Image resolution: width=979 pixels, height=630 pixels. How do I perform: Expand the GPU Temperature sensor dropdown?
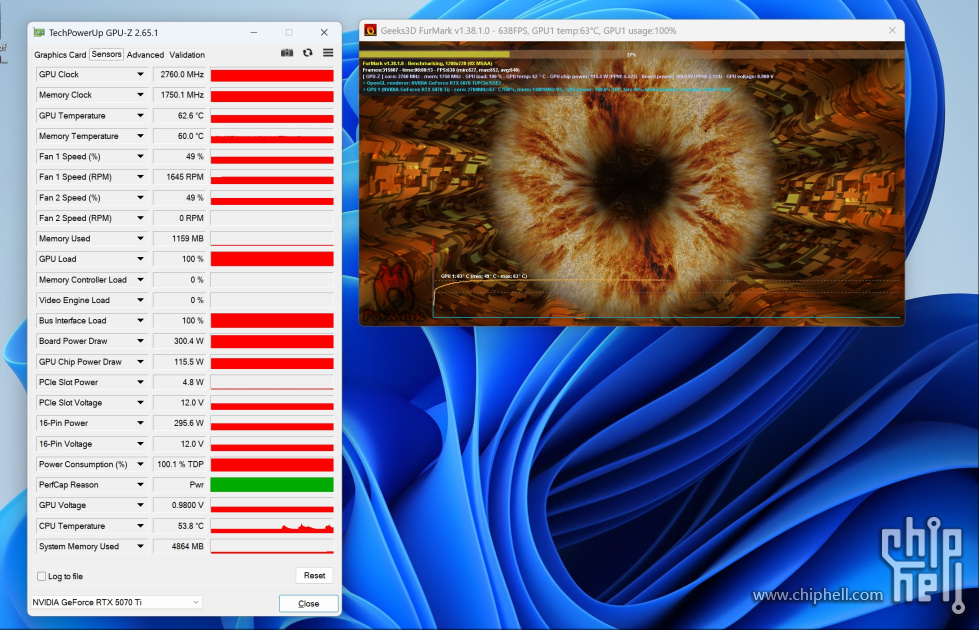point(140,116)
